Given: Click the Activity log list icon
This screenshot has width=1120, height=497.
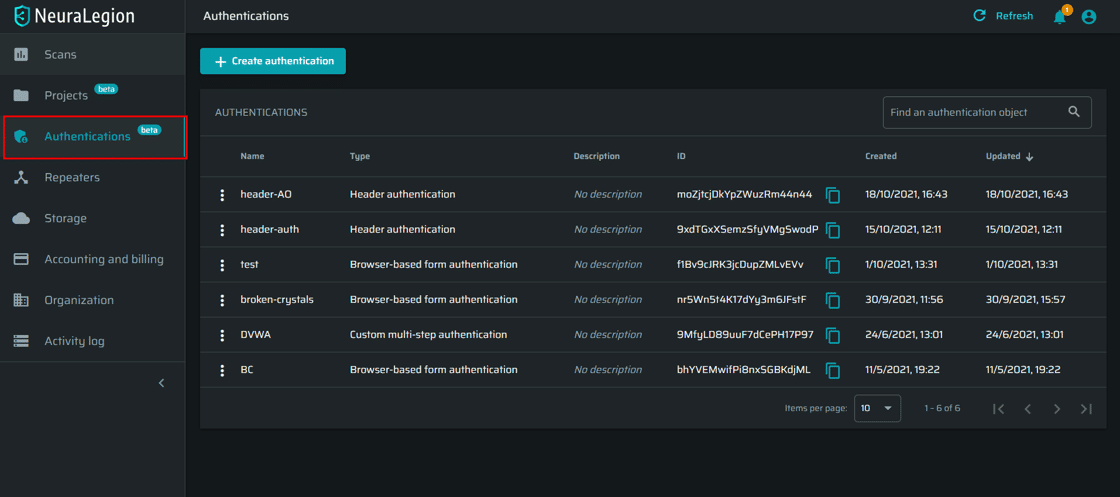Looking at the screenshot, I should coord(21,341).
